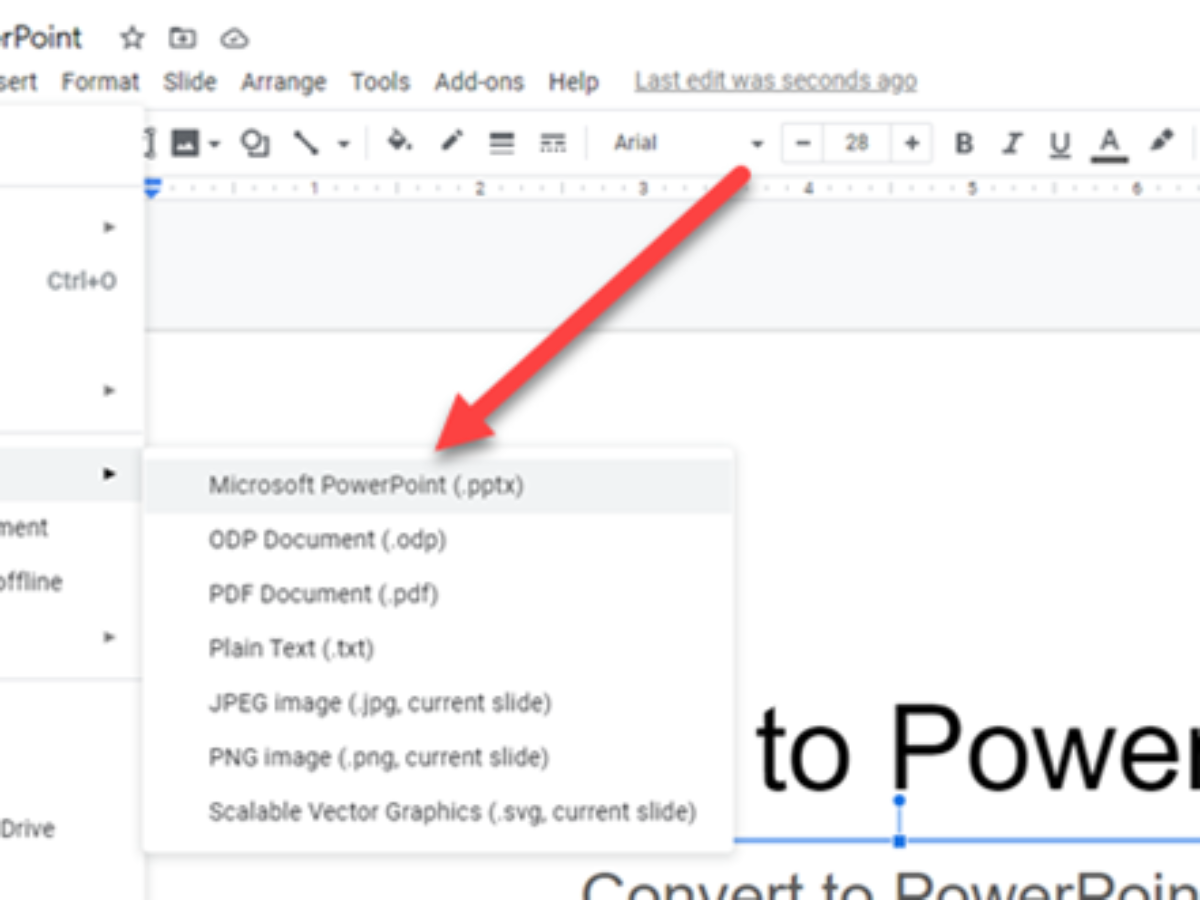Screen dimensions: 1200x900
Task: Open the Arrange menu
Action: pos(283,81)
